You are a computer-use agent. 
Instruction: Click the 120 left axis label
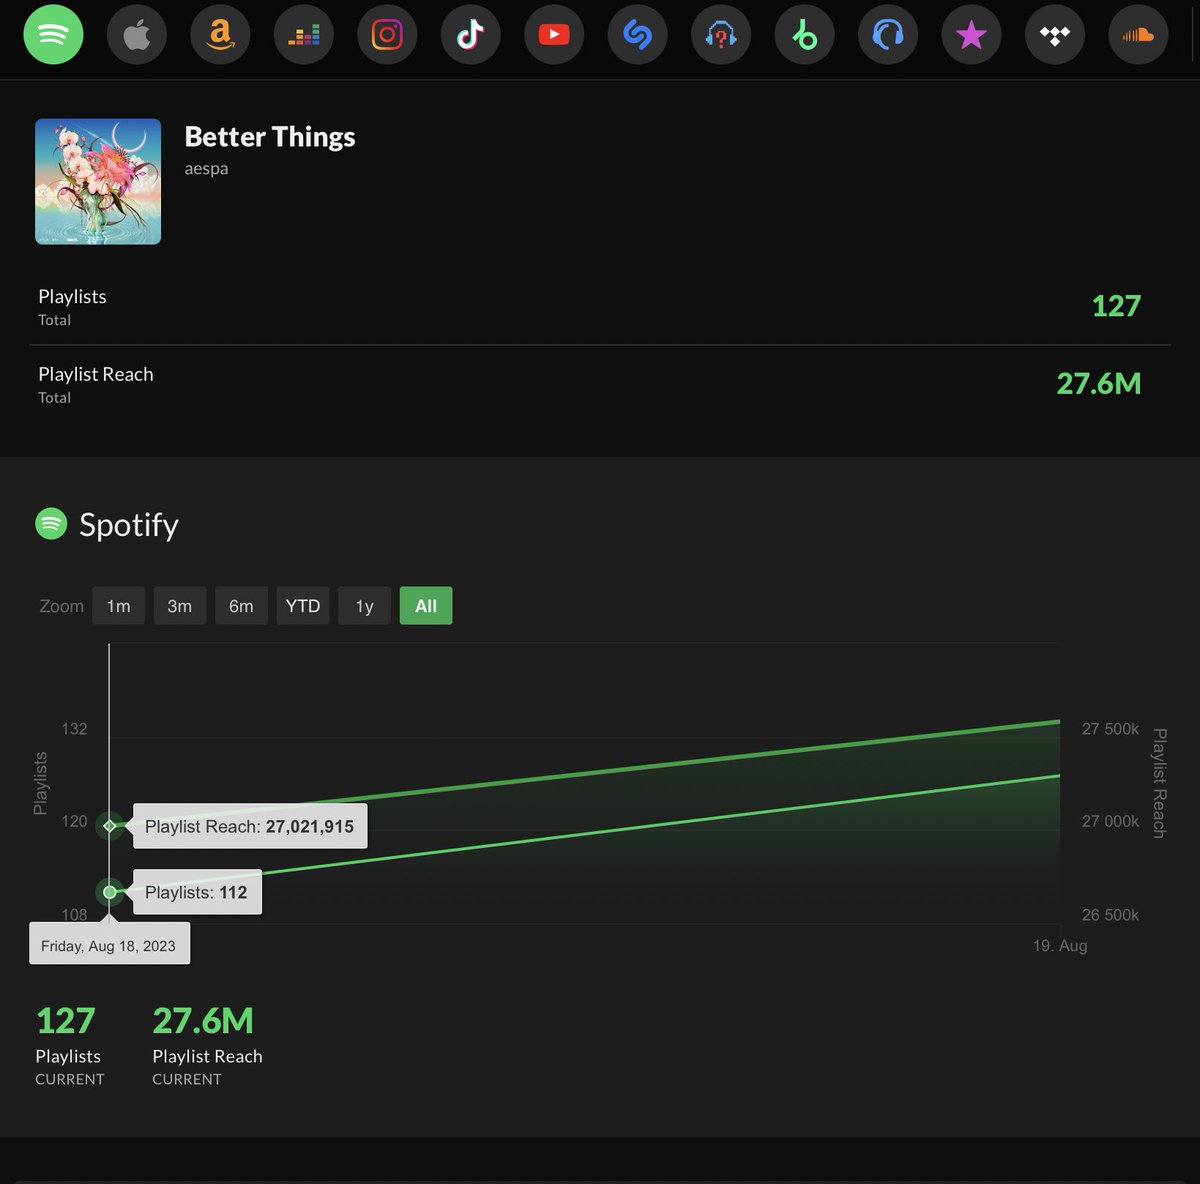74,821
